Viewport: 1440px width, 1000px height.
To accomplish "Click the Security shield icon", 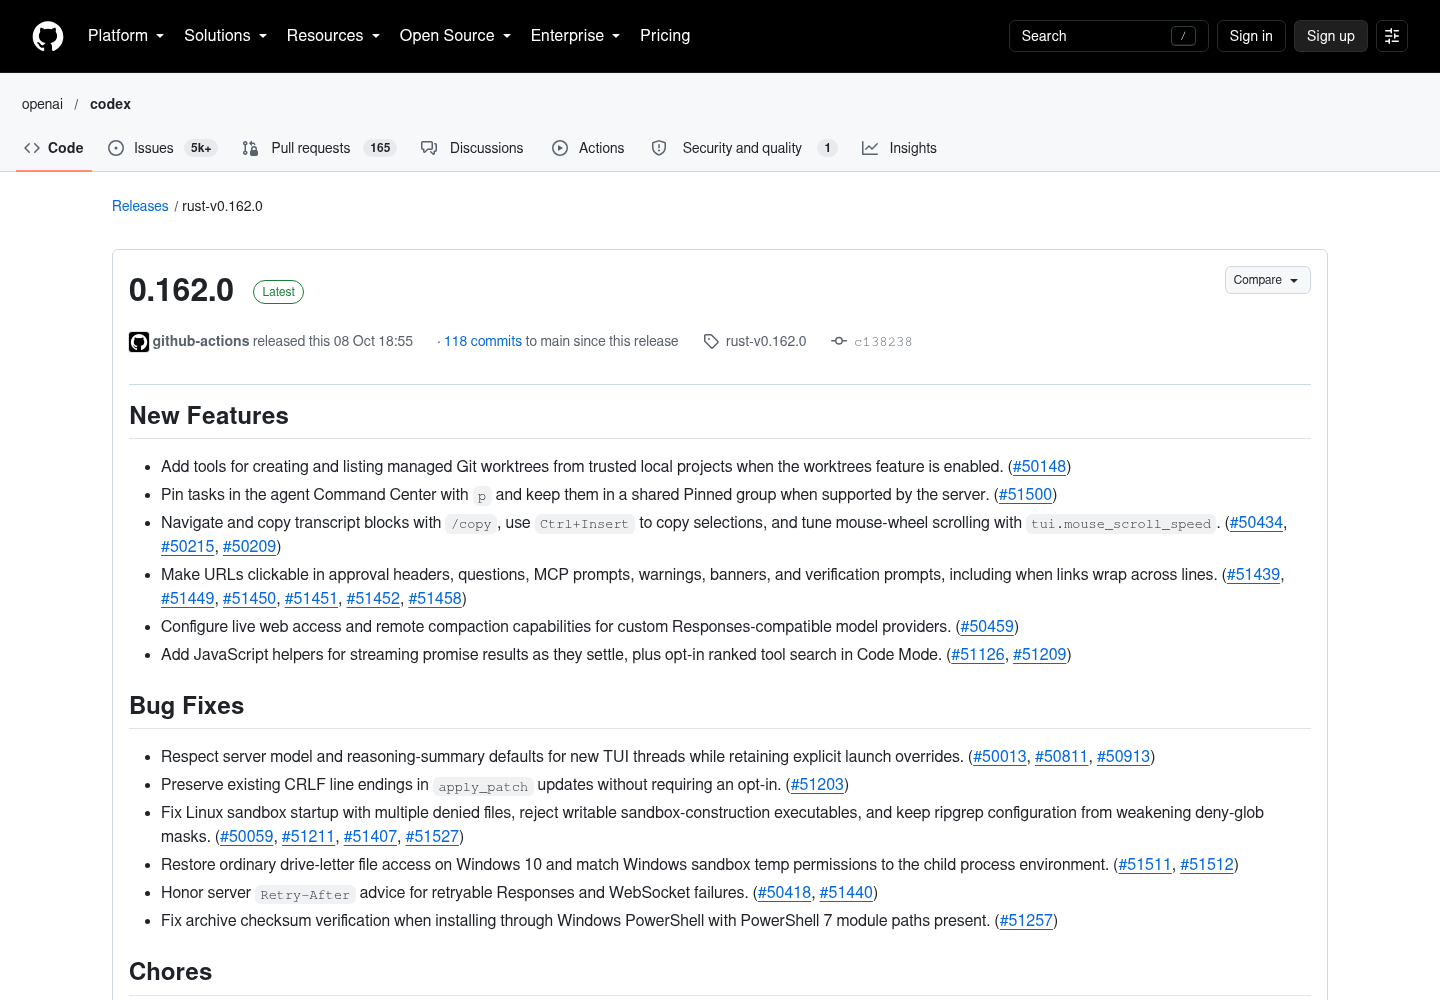I will click(659, 148).
